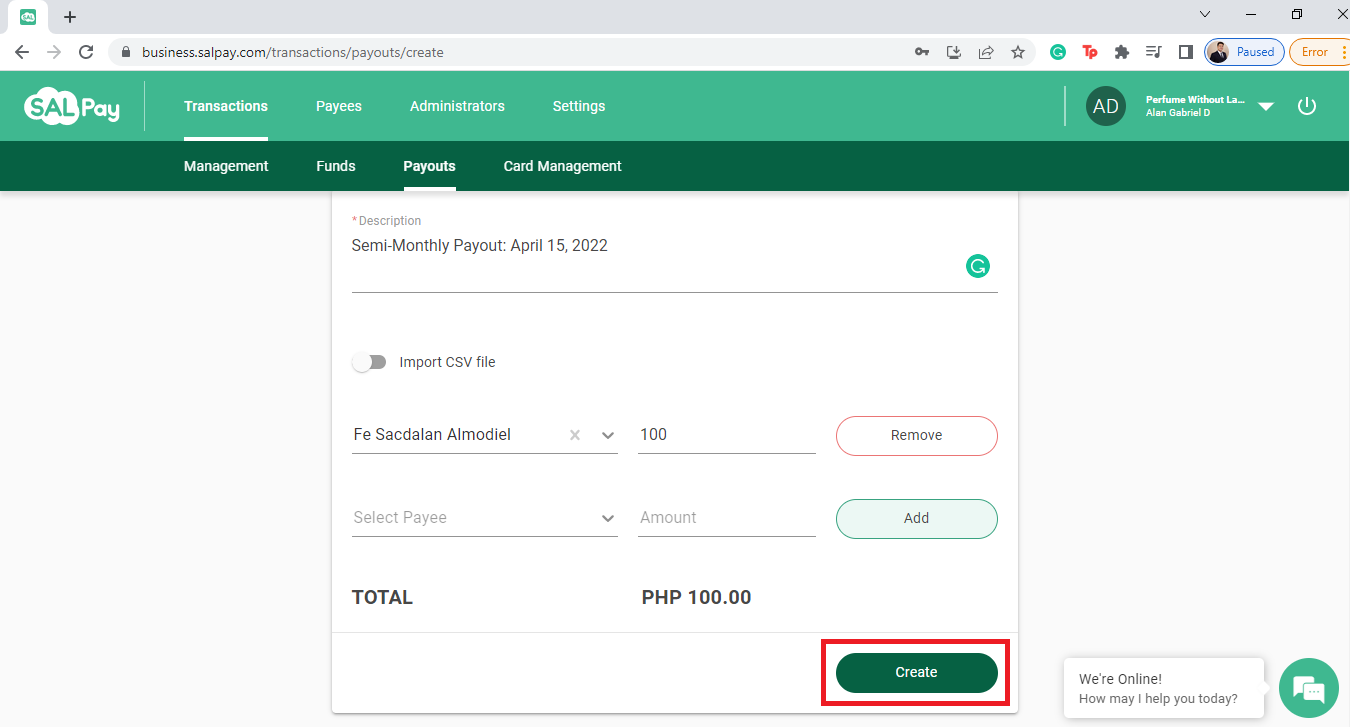This screenshot has width=1350, height=727.
Task: Select the SALPay browser tab
Action: click(28, 17)
